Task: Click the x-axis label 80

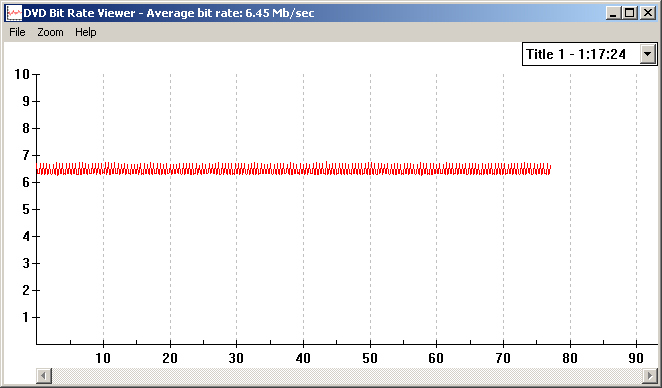Action: (x=570, y=358)
